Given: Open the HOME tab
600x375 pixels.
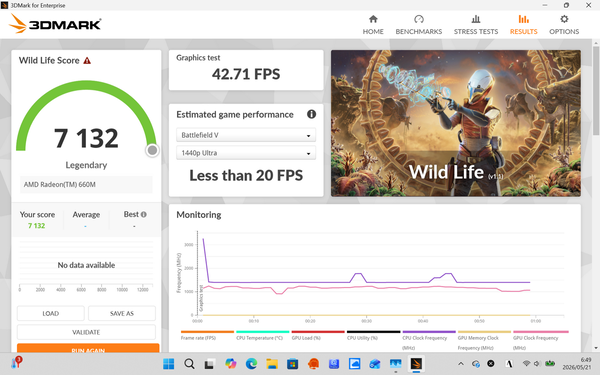Looking at the screenshot, I should pos(373,25).
